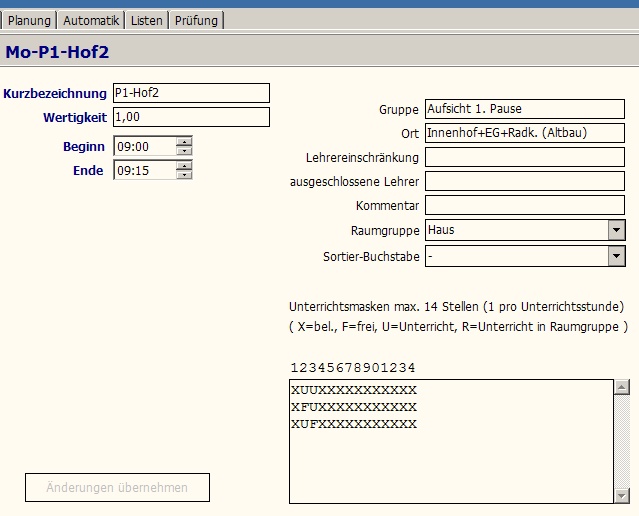Focus the Lehrereinschränkung input field
639x516 pixels.
point(524,157)
